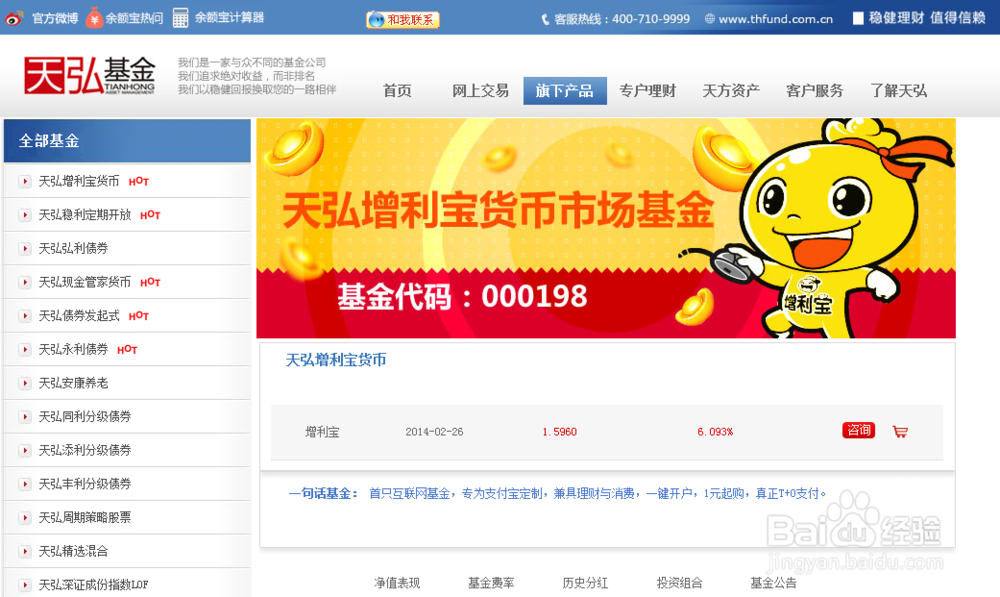1000x597 pixels.
Task: Expand arrow beside 天弘现金管家货币
Action: (24, 283)
